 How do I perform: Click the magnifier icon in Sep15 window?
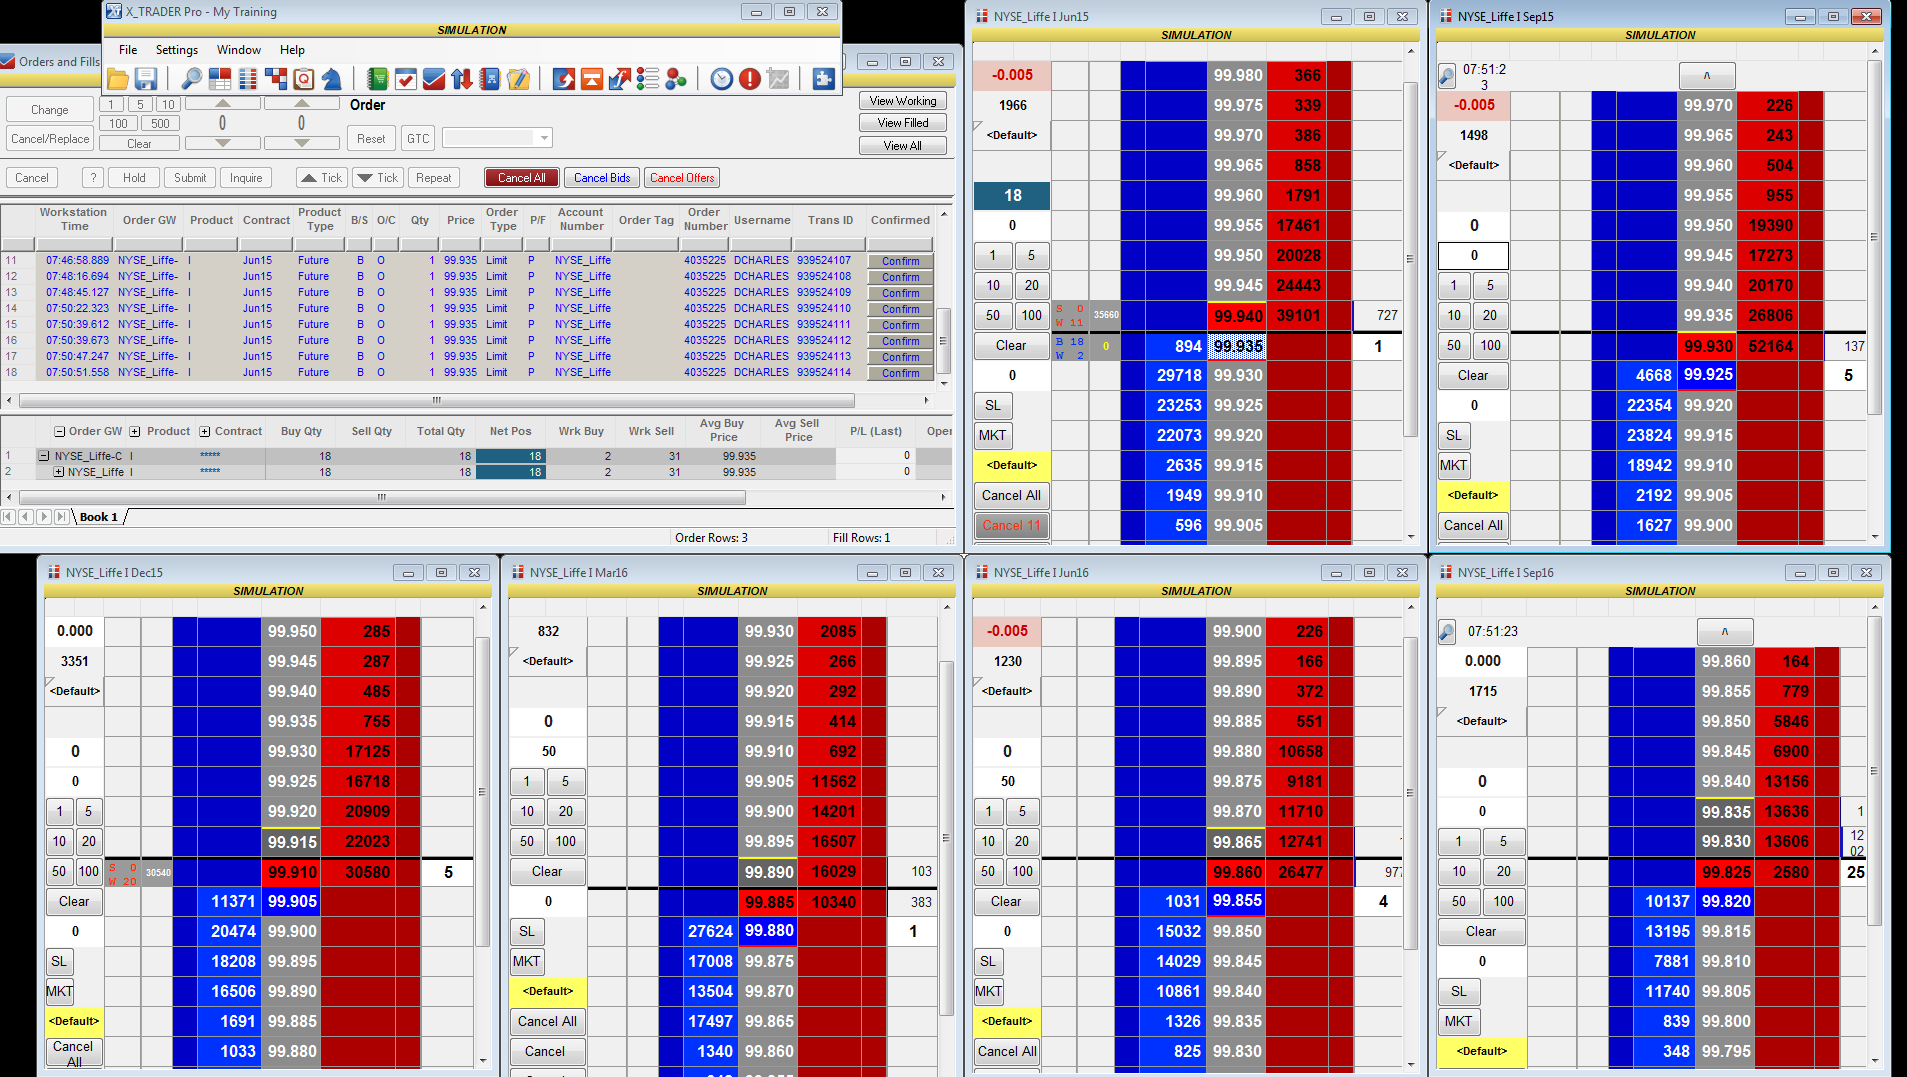(1446, 75)
